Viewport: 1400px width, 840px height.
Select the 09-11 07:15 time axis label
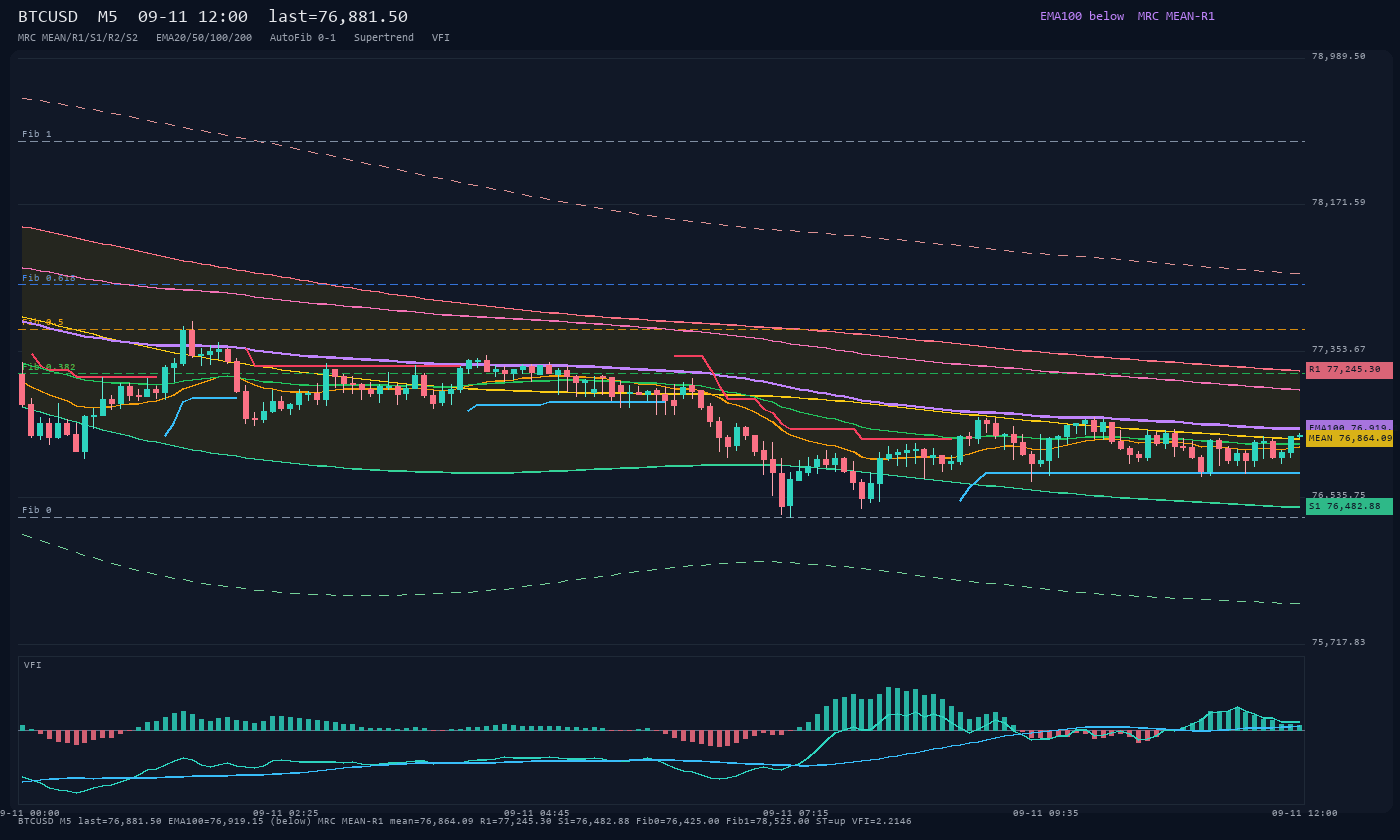point(795,813)
